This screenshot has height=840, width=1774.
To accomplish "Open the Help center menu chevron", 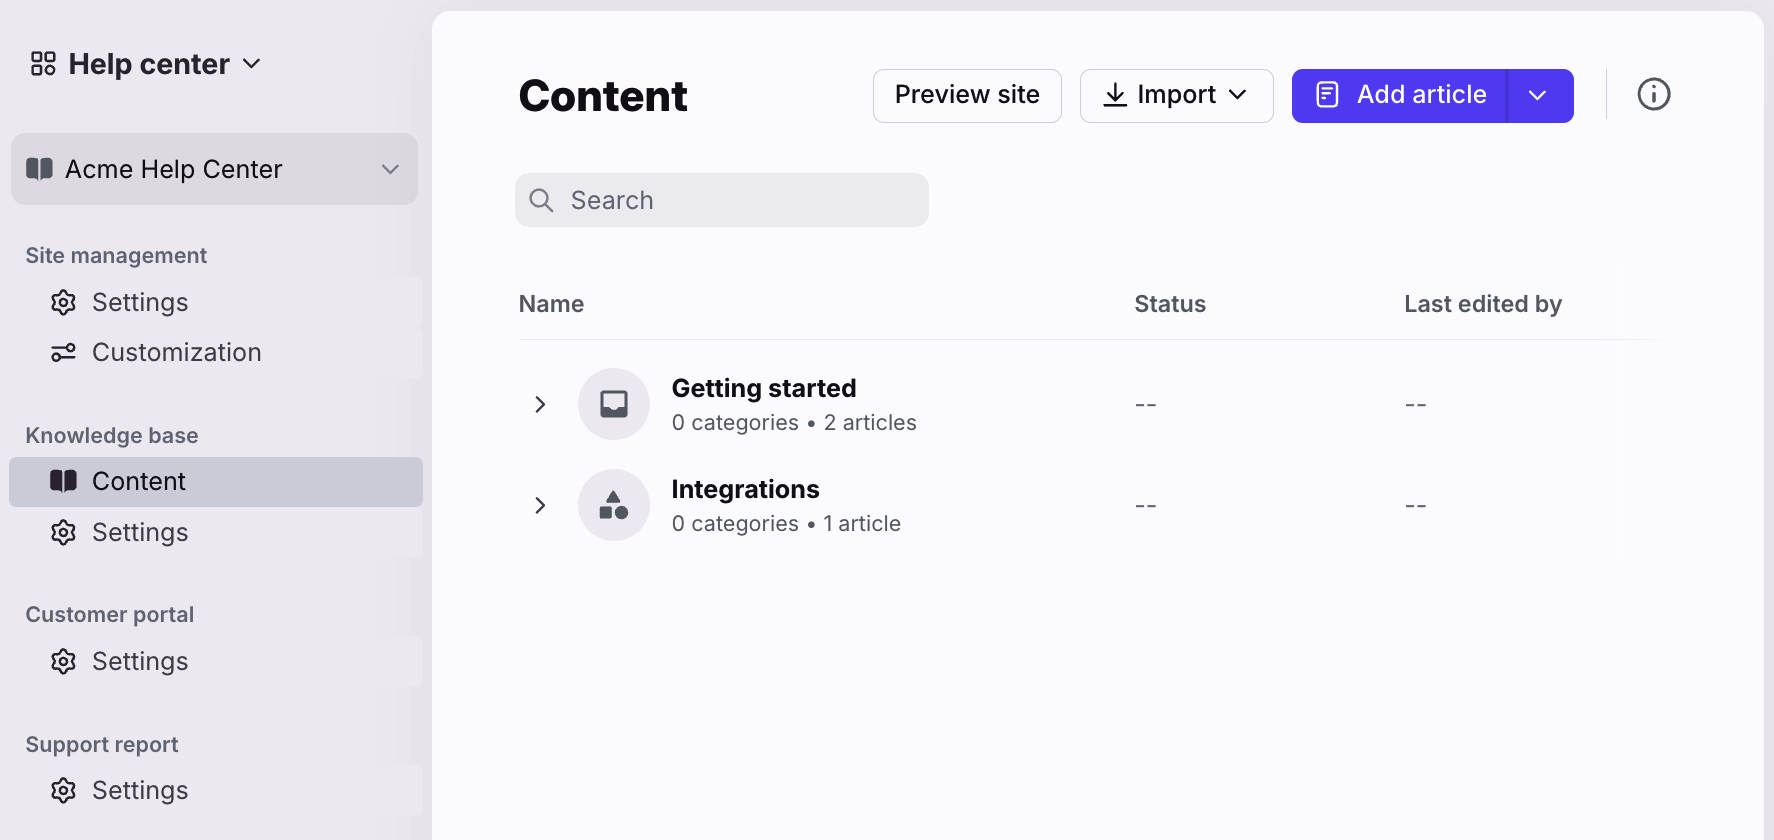I will coord(252,64).
